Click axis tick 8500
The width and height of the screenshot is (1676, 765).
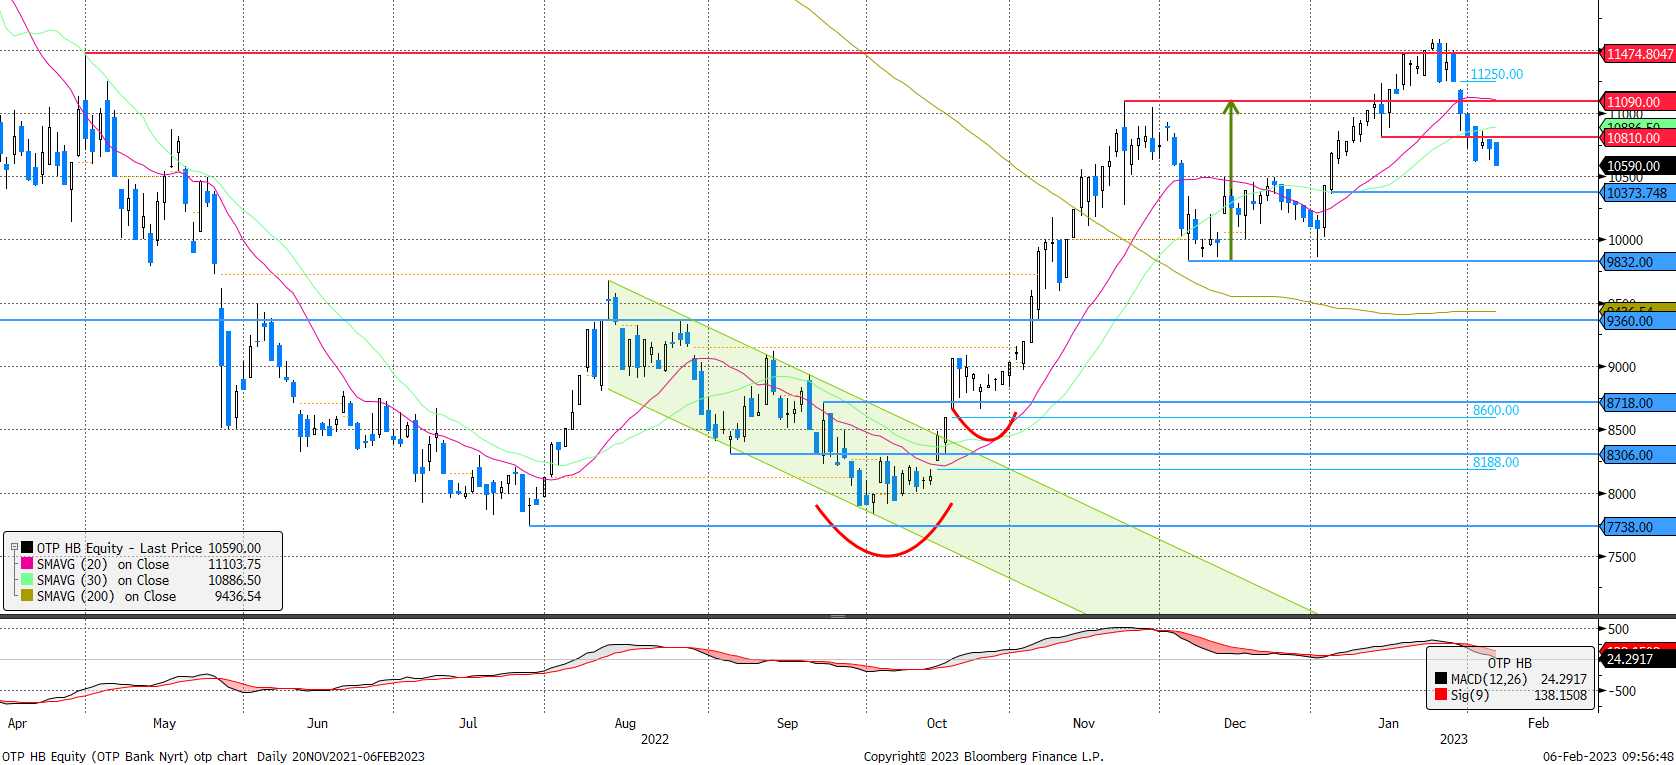coord(1622,430)
